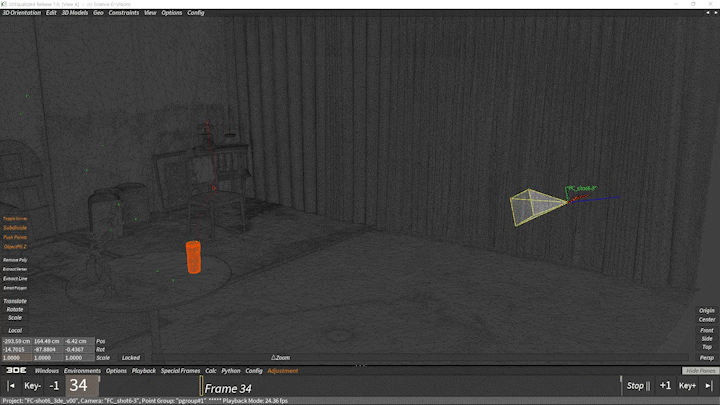This screenshot has height=405, width=720.
Task: Open the bottom Options menu
Action: [116, 371]
